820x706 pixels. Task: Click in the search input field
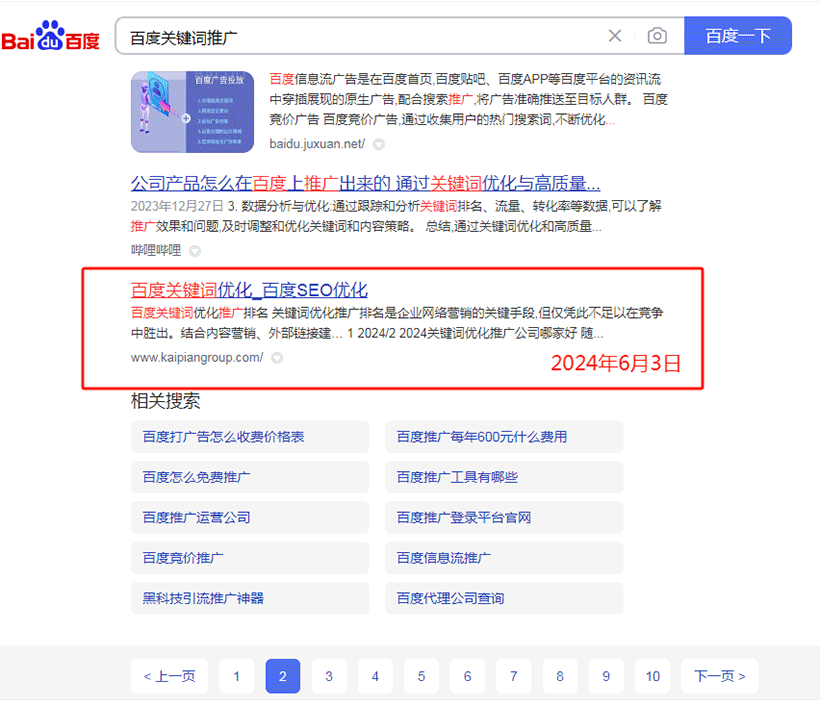[x=360, y=36]
